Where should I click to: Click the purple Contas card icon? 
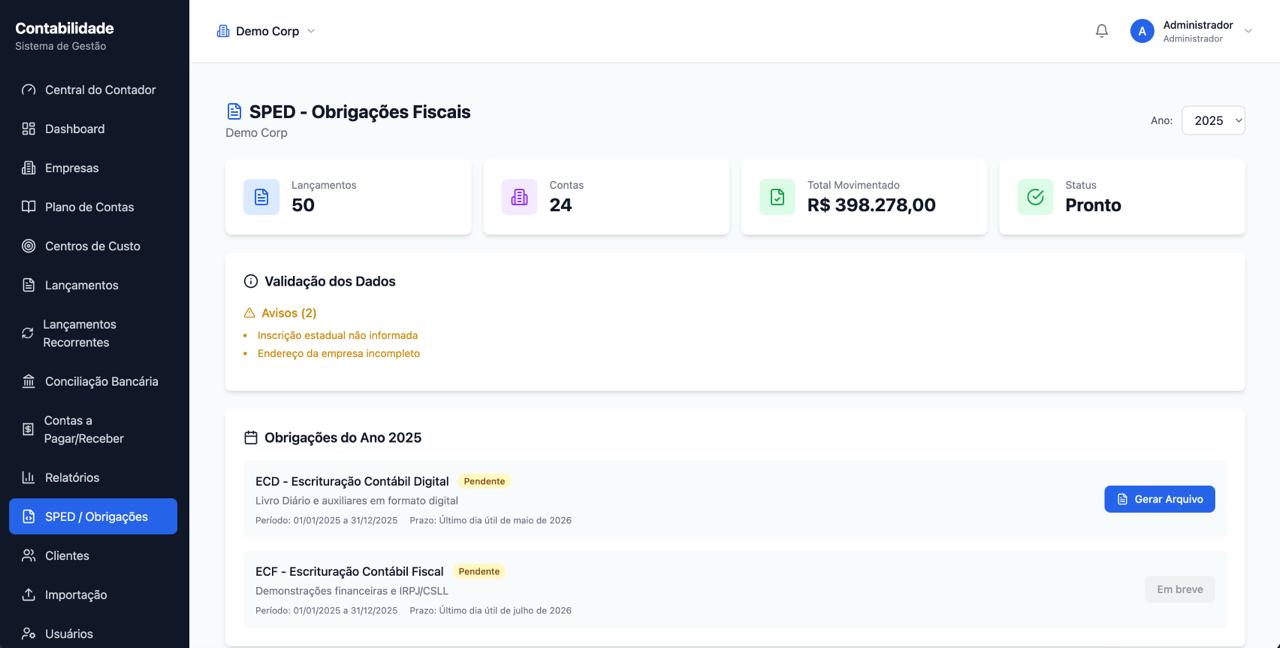(x=519, y=197)
